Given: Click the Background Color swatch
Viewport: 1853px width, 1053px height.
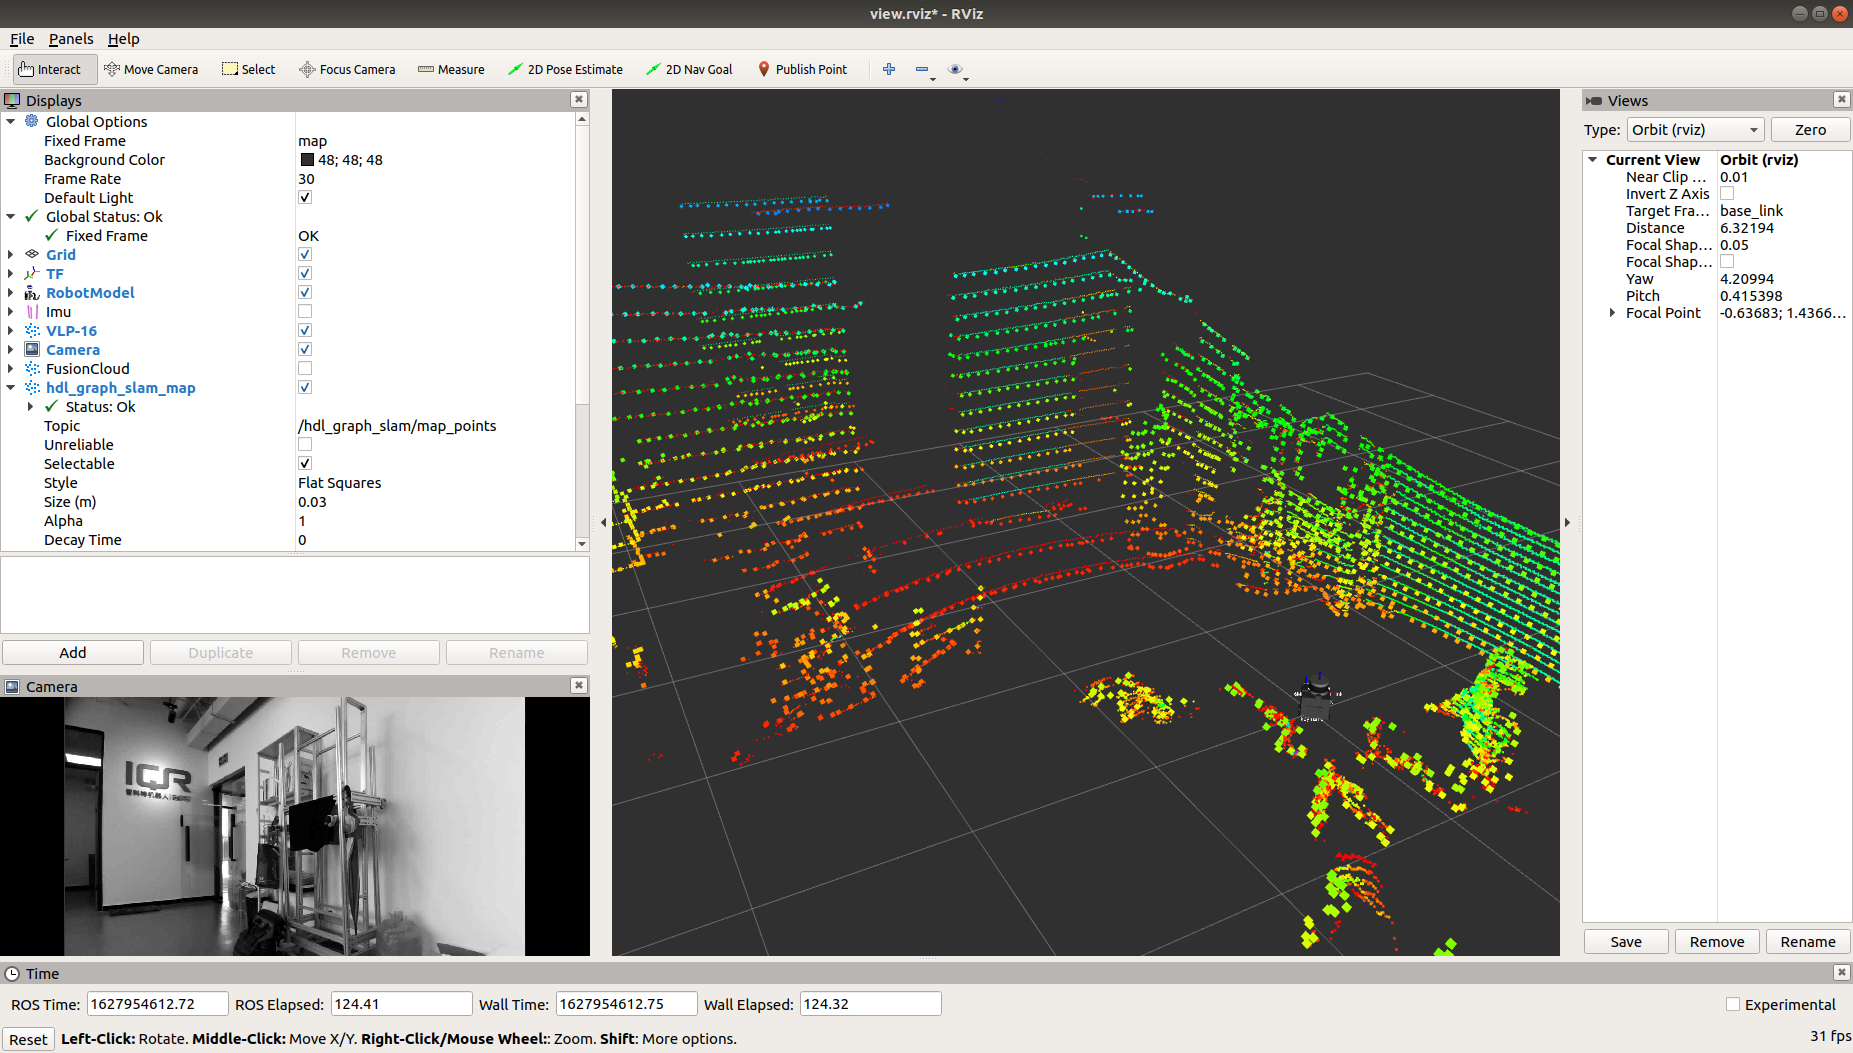Looking at the screenshot, I should 307,160.
